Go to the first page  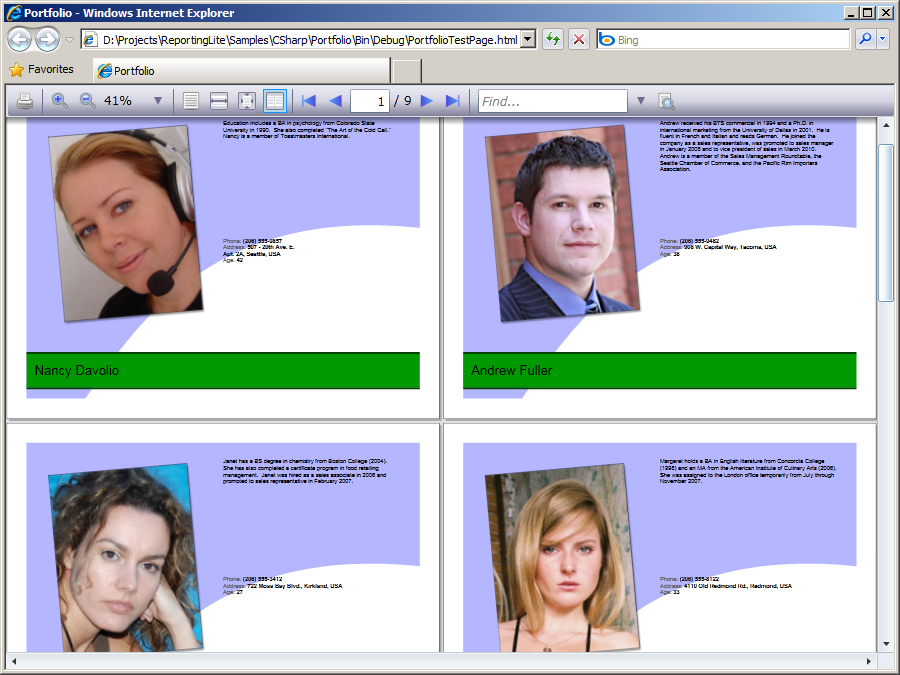tap(308, 101)
